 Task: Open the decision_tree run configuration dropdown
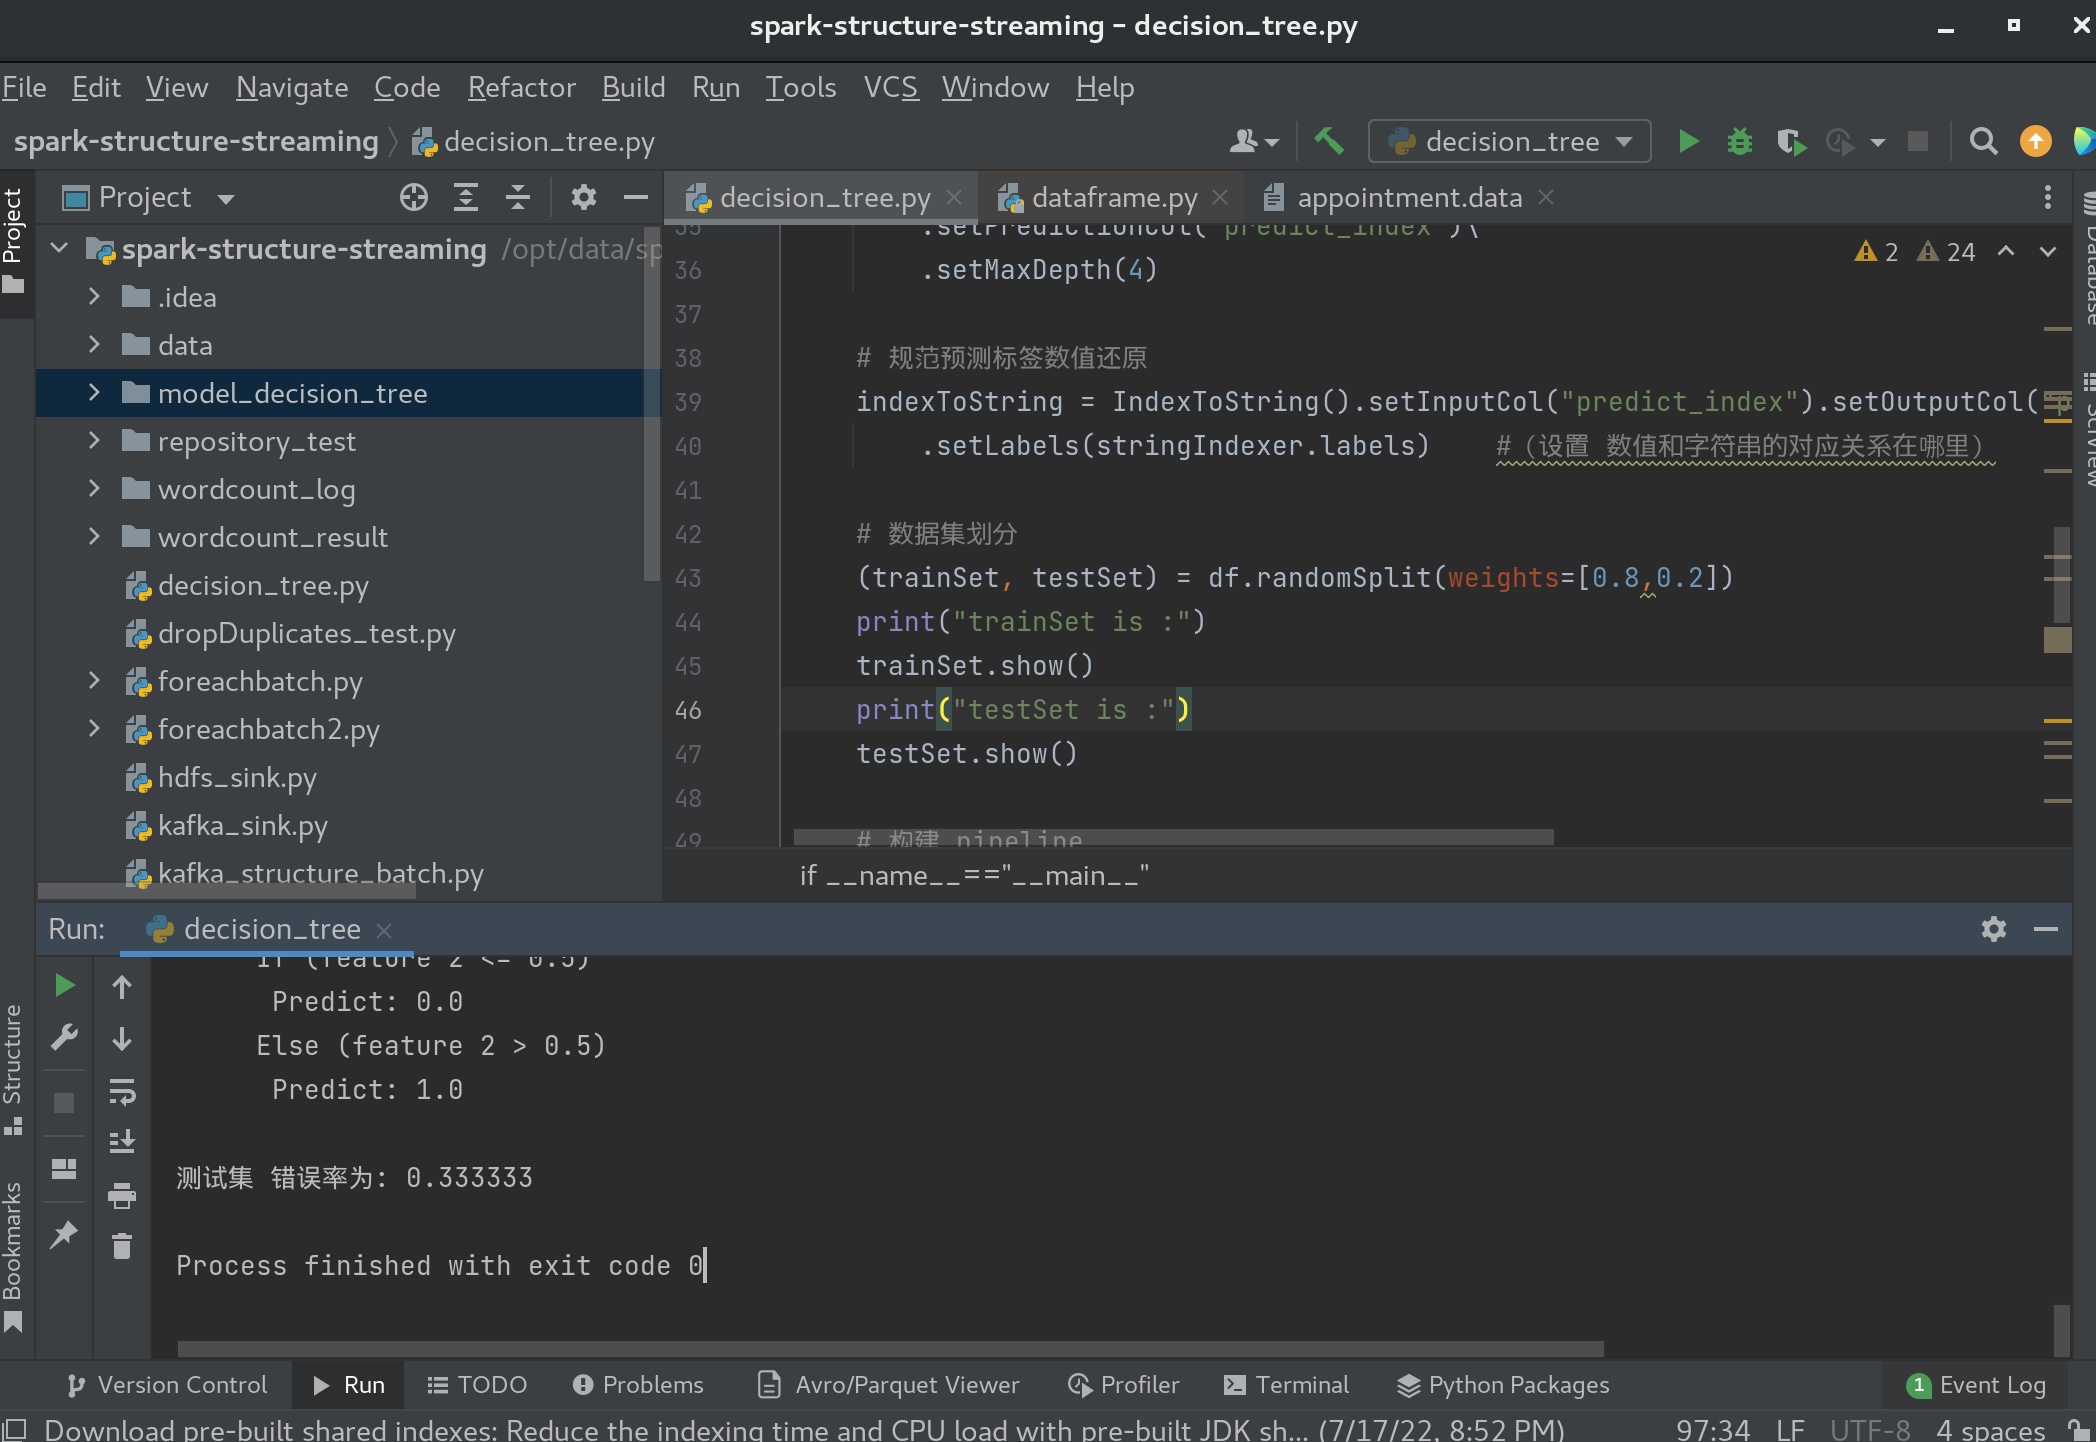point(1510,142)
